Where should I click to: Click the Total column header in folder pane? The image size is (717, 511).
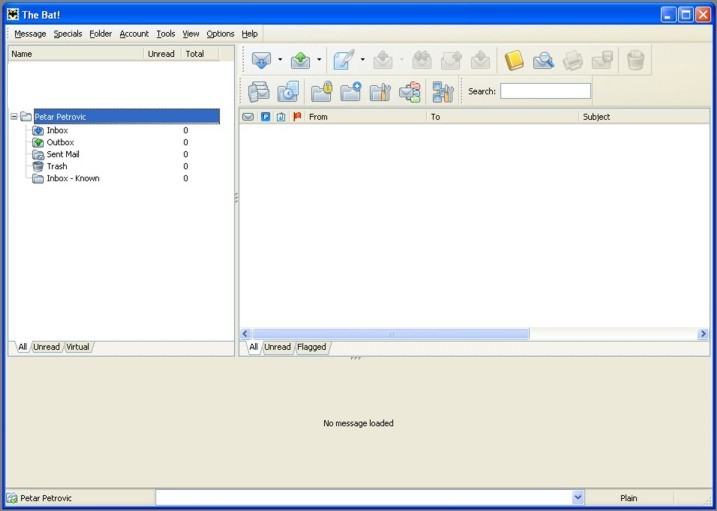click(x=200, y=54)
